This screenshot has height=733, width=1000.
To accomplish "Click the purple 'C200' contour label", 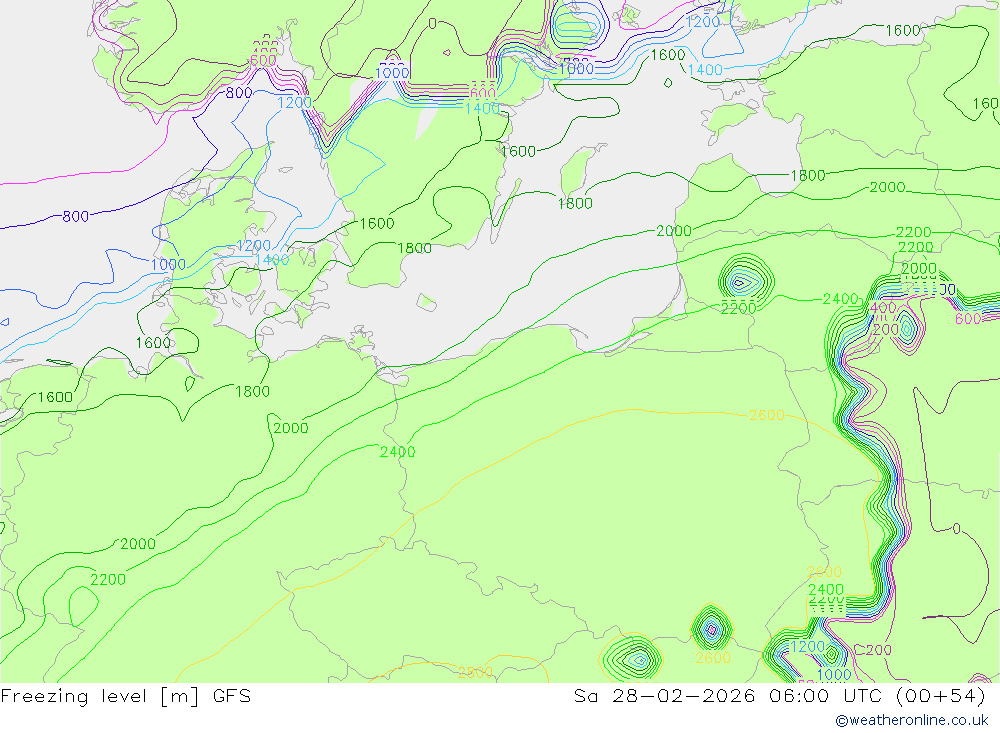I will point(872,650).
